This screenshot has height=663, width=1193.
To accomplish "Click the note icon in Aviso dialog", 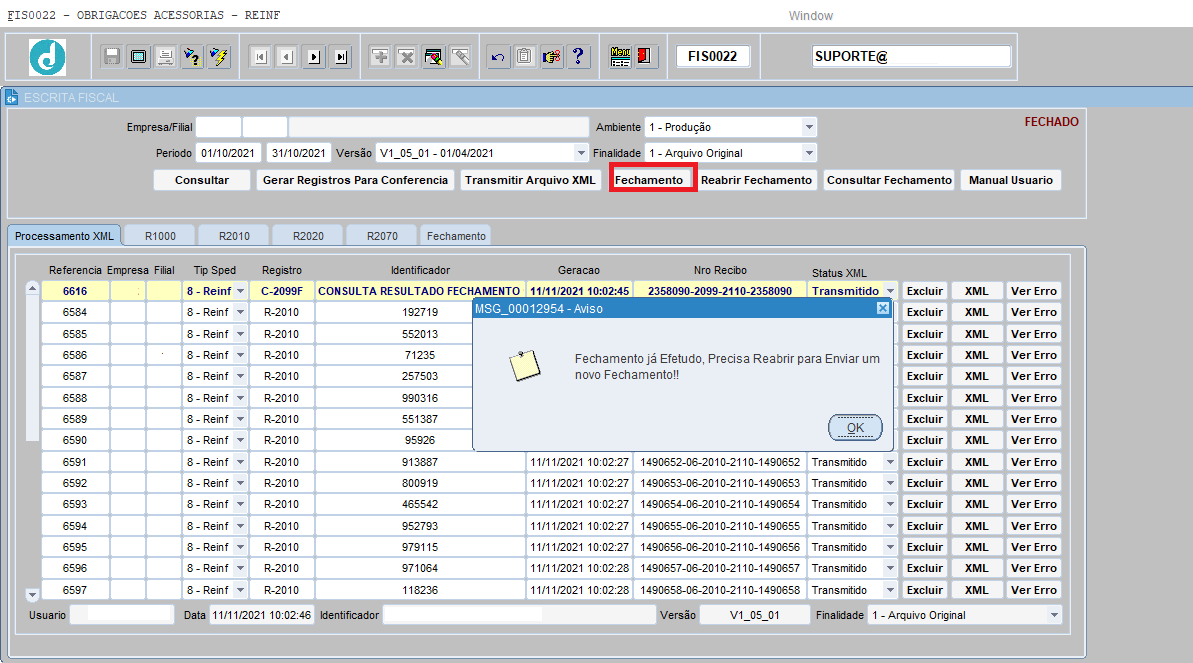I will (524, 365).
